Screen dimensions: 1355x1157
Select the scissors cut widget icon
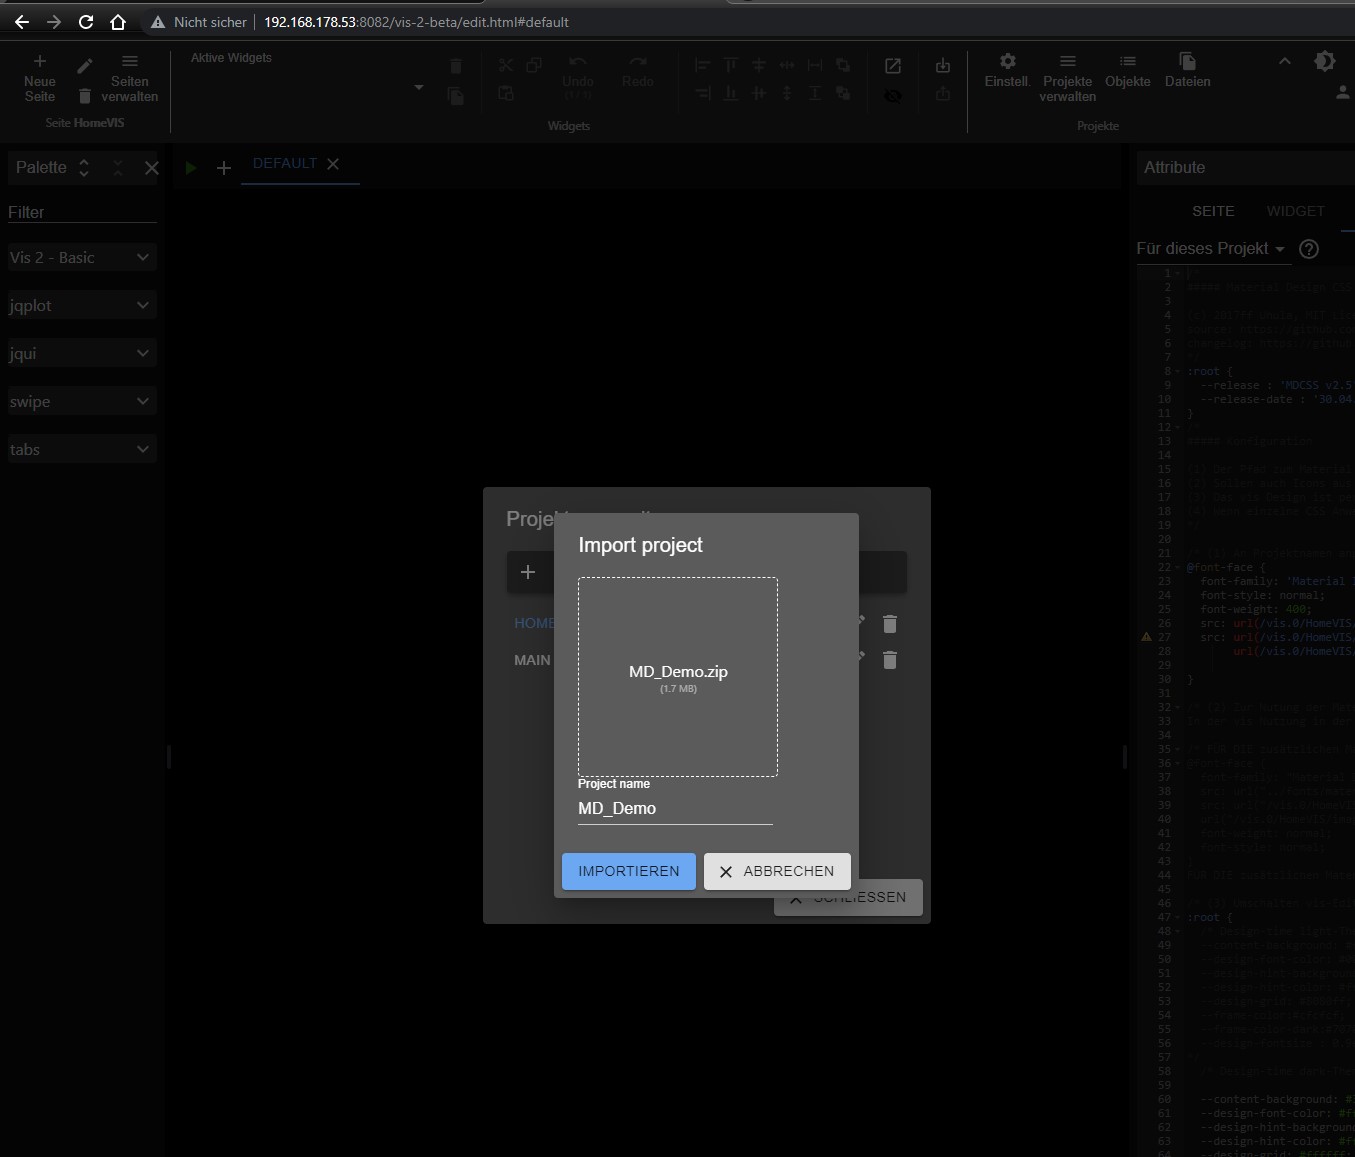pyautogui.click(x=506, y=65)
